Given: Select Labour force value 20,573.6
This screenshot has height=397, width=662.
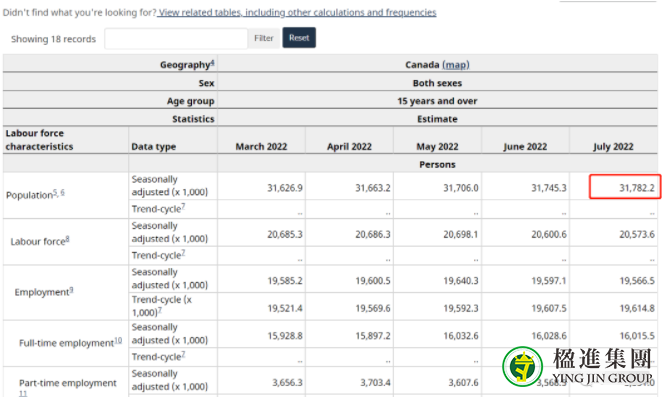Looking at the screenshot, I should tap(637, 234).
